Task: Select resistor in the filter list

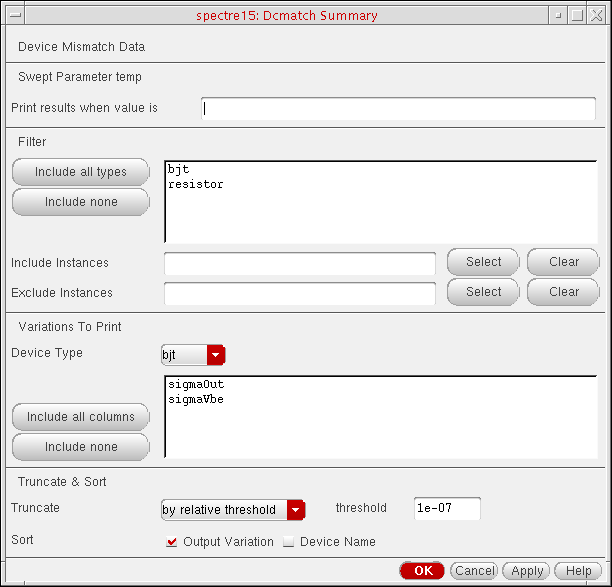Action: coord(196,185)
